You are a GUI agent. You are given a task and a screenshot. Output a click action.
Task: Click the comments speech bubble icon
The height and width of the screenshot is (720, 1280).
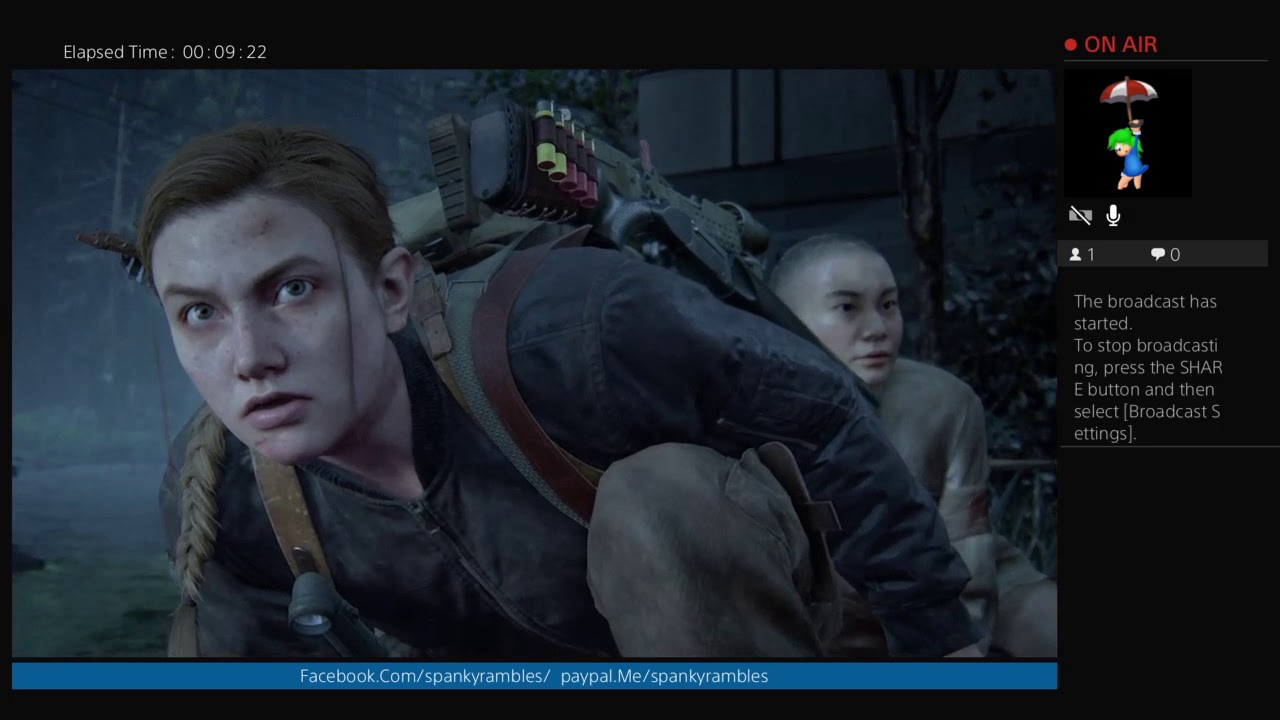tap(1158, 255)
